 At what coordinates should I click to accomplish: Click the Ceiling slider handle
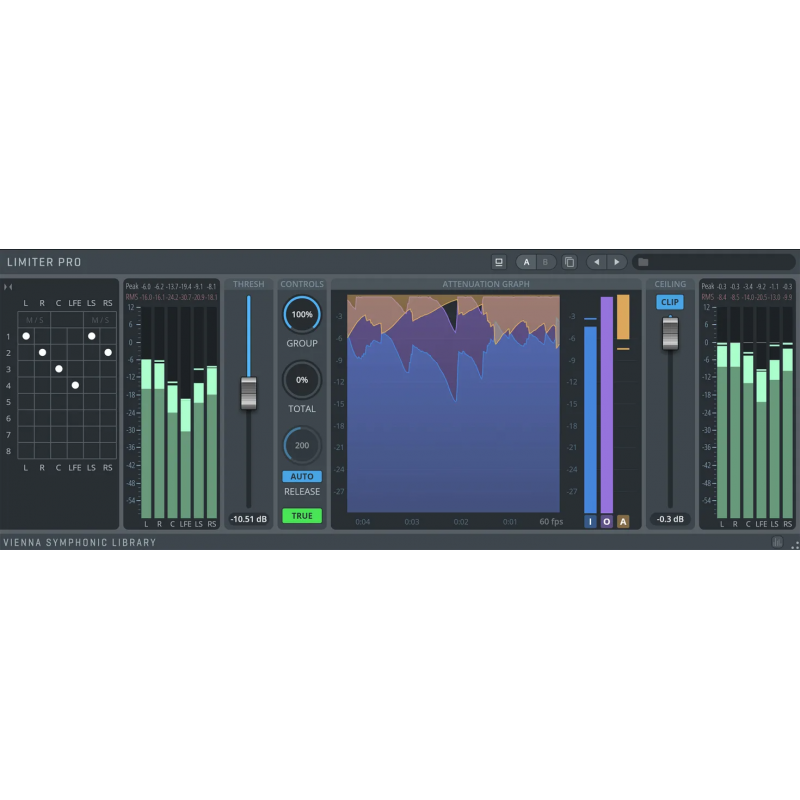[670, 332]
